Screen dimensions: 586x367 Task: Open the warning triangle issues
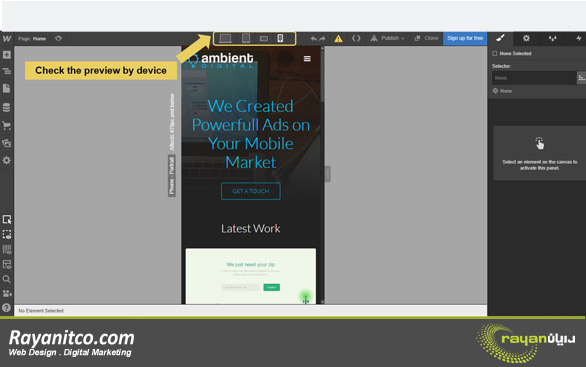click(339, 38)
